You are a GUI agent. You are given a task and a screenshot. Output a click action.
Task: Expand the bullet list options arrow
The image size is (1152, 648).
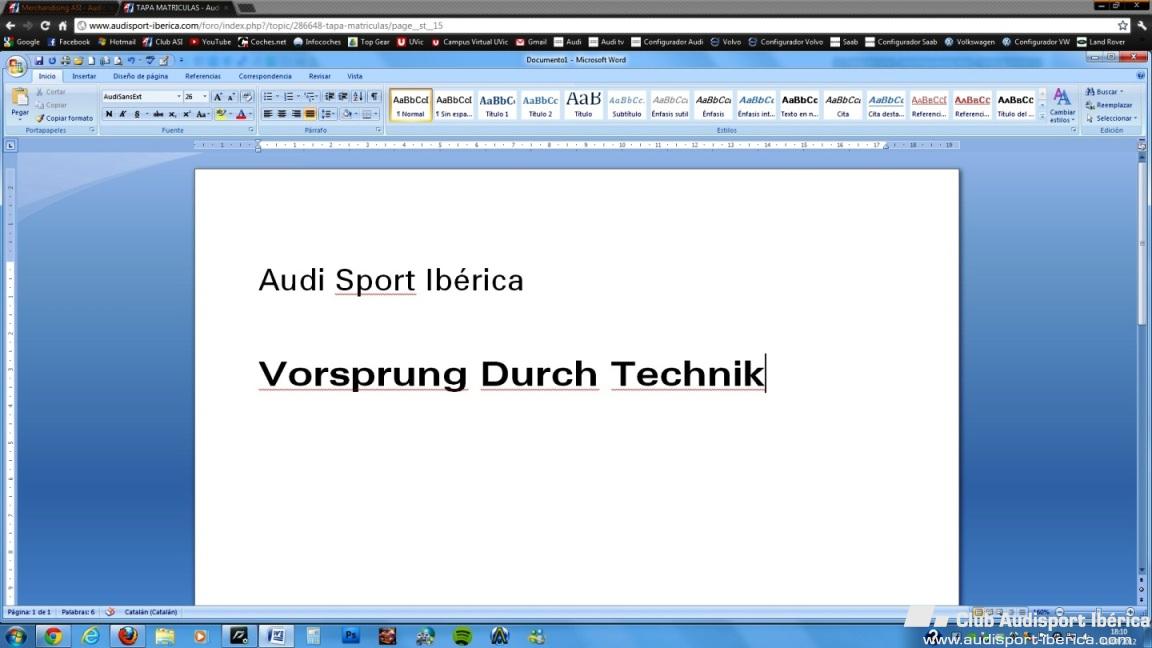[x=278, y=96]
